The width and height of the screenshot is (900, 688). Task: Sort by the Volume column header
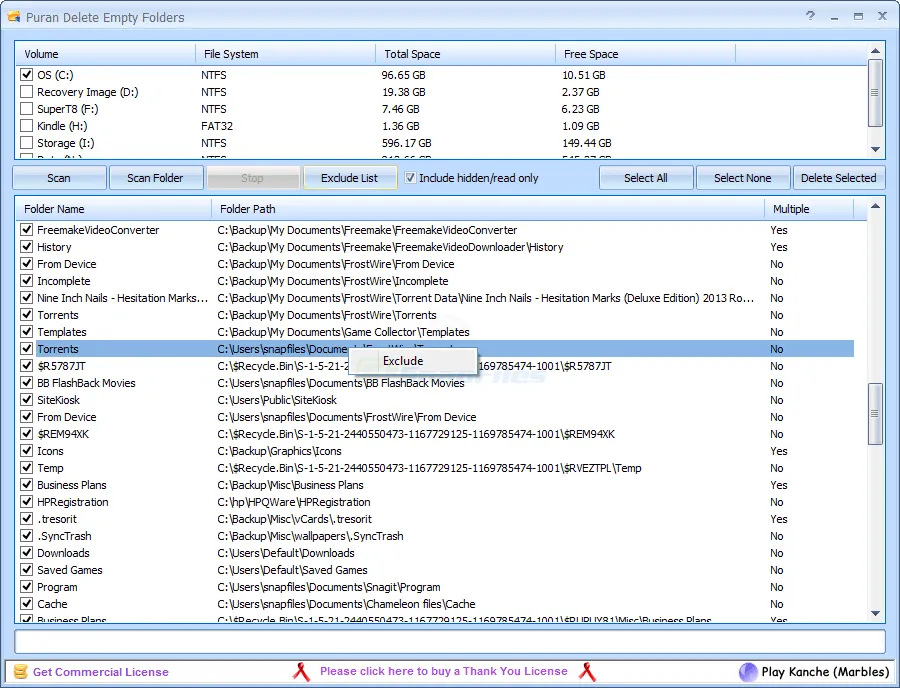coord(105,54)
